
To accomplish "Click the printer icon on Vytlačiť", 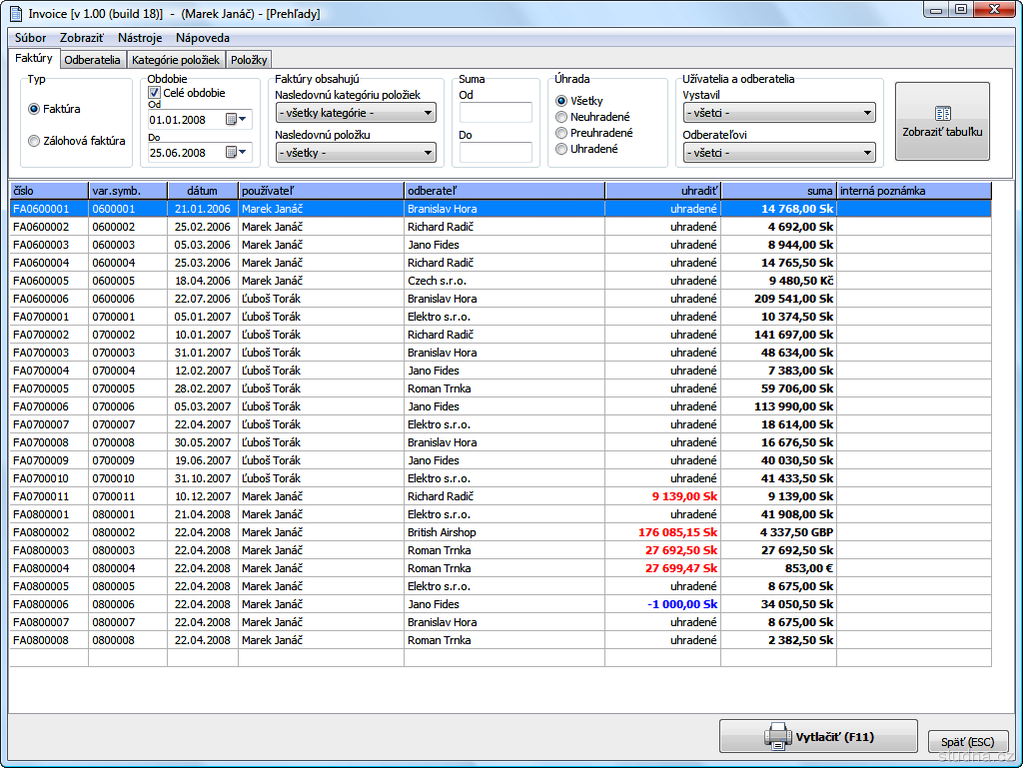I will (x=777, y=737).
